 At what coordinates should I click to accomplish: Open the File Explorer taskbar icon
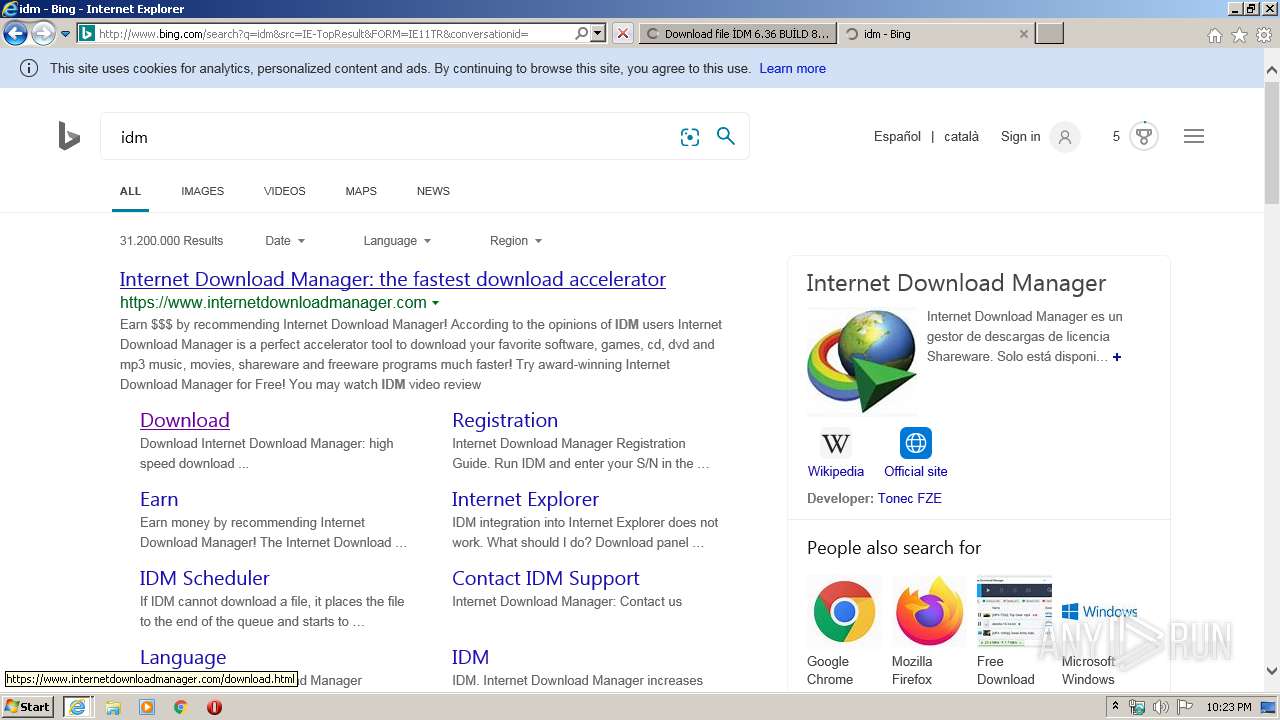click(x=113, y=707)
